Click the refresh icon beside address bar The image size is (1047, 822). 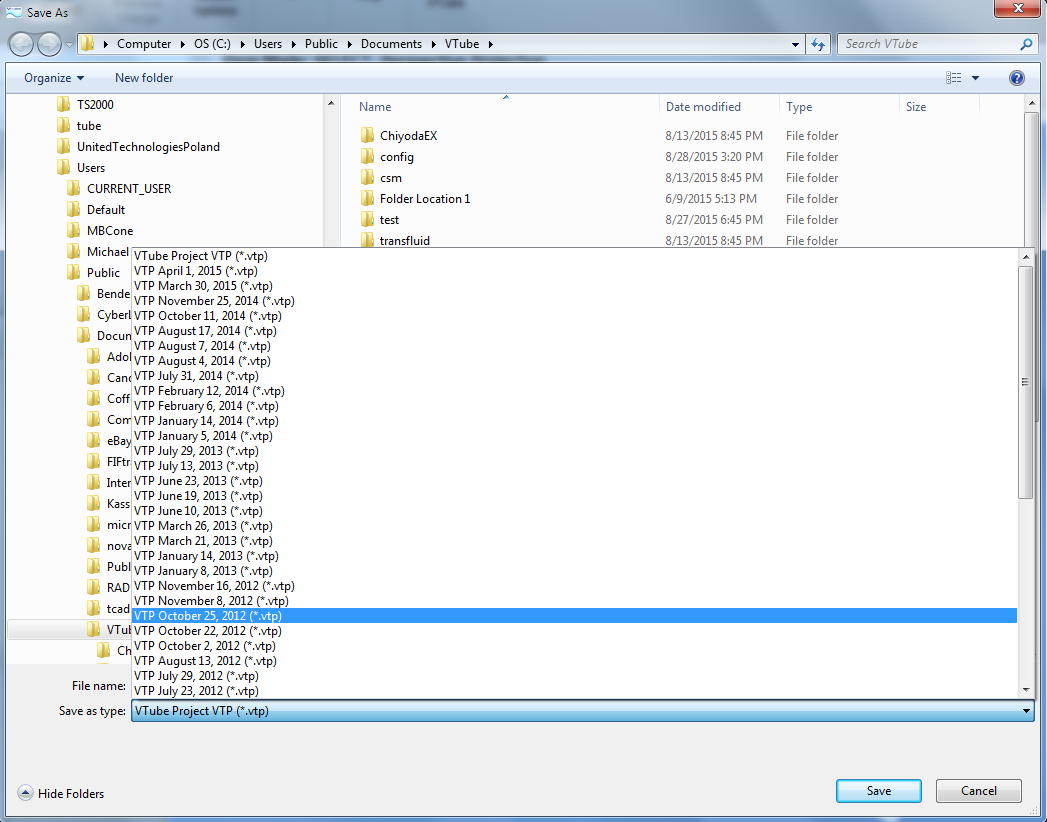point(819,44)
